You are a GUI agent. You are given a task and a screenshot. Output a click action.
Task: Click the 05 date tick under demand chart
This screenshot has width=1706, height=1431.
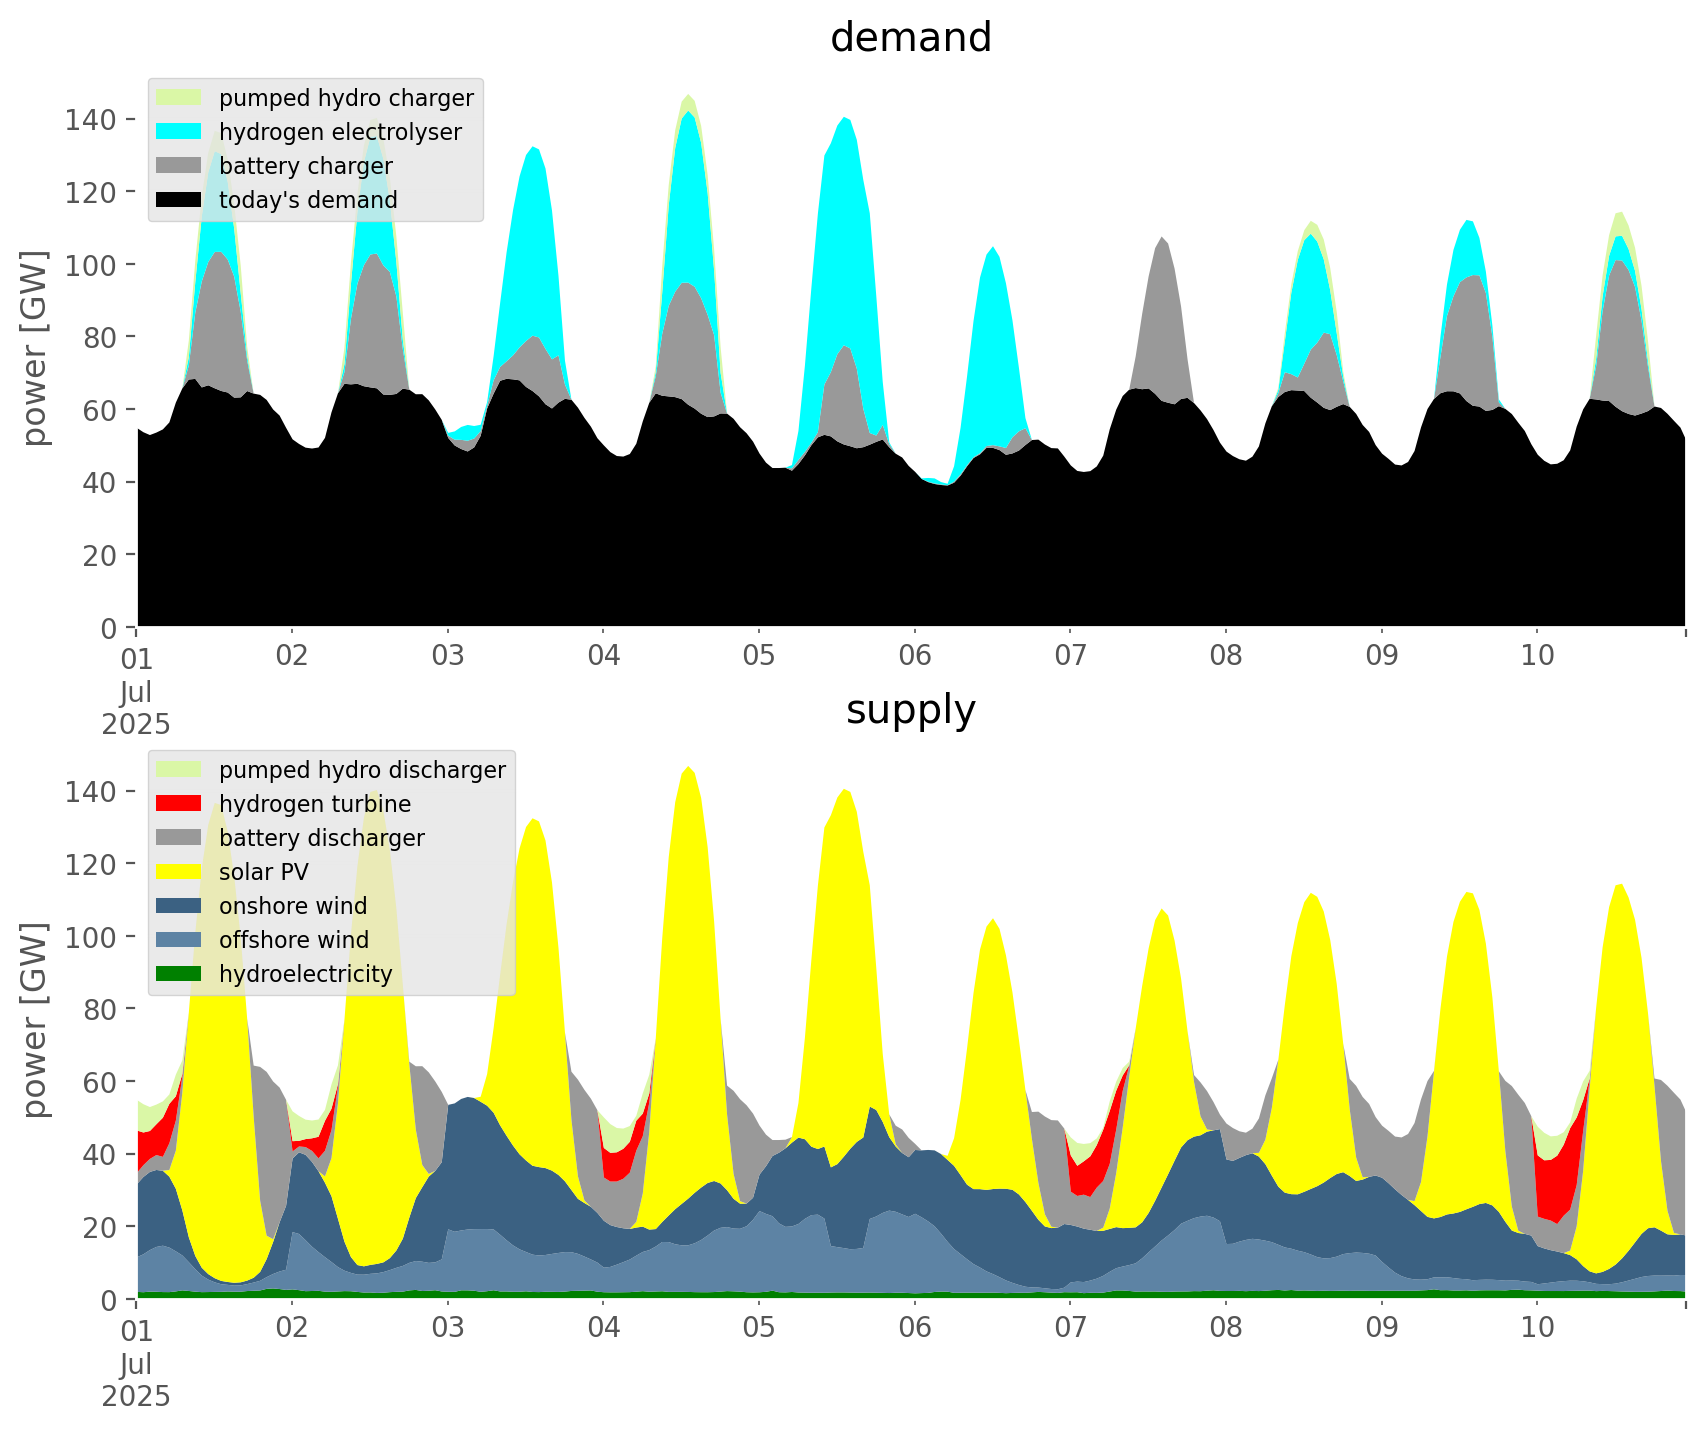(x=759, y=656)
